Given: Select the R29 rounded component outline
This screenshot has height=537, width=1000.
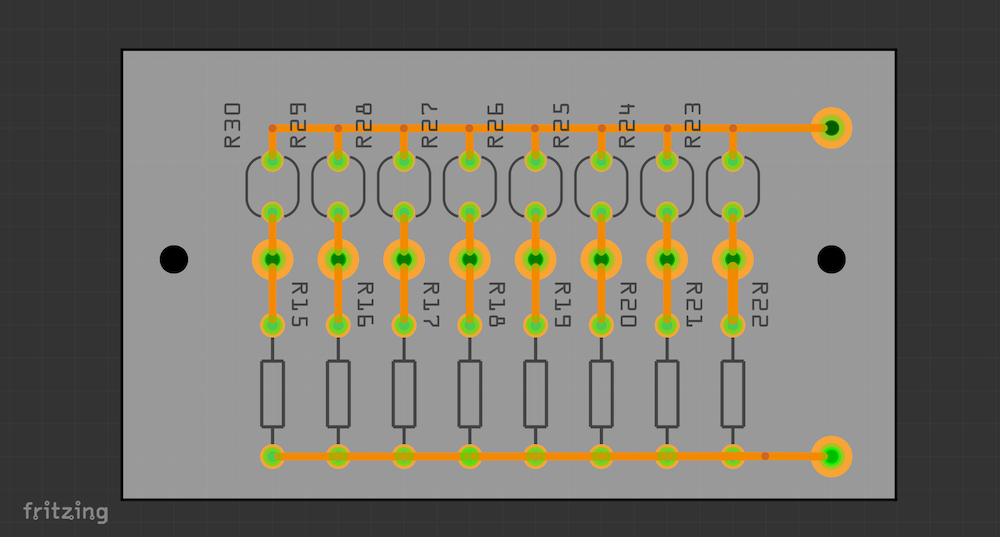Looking at the screenshot, I should [338, 186].
